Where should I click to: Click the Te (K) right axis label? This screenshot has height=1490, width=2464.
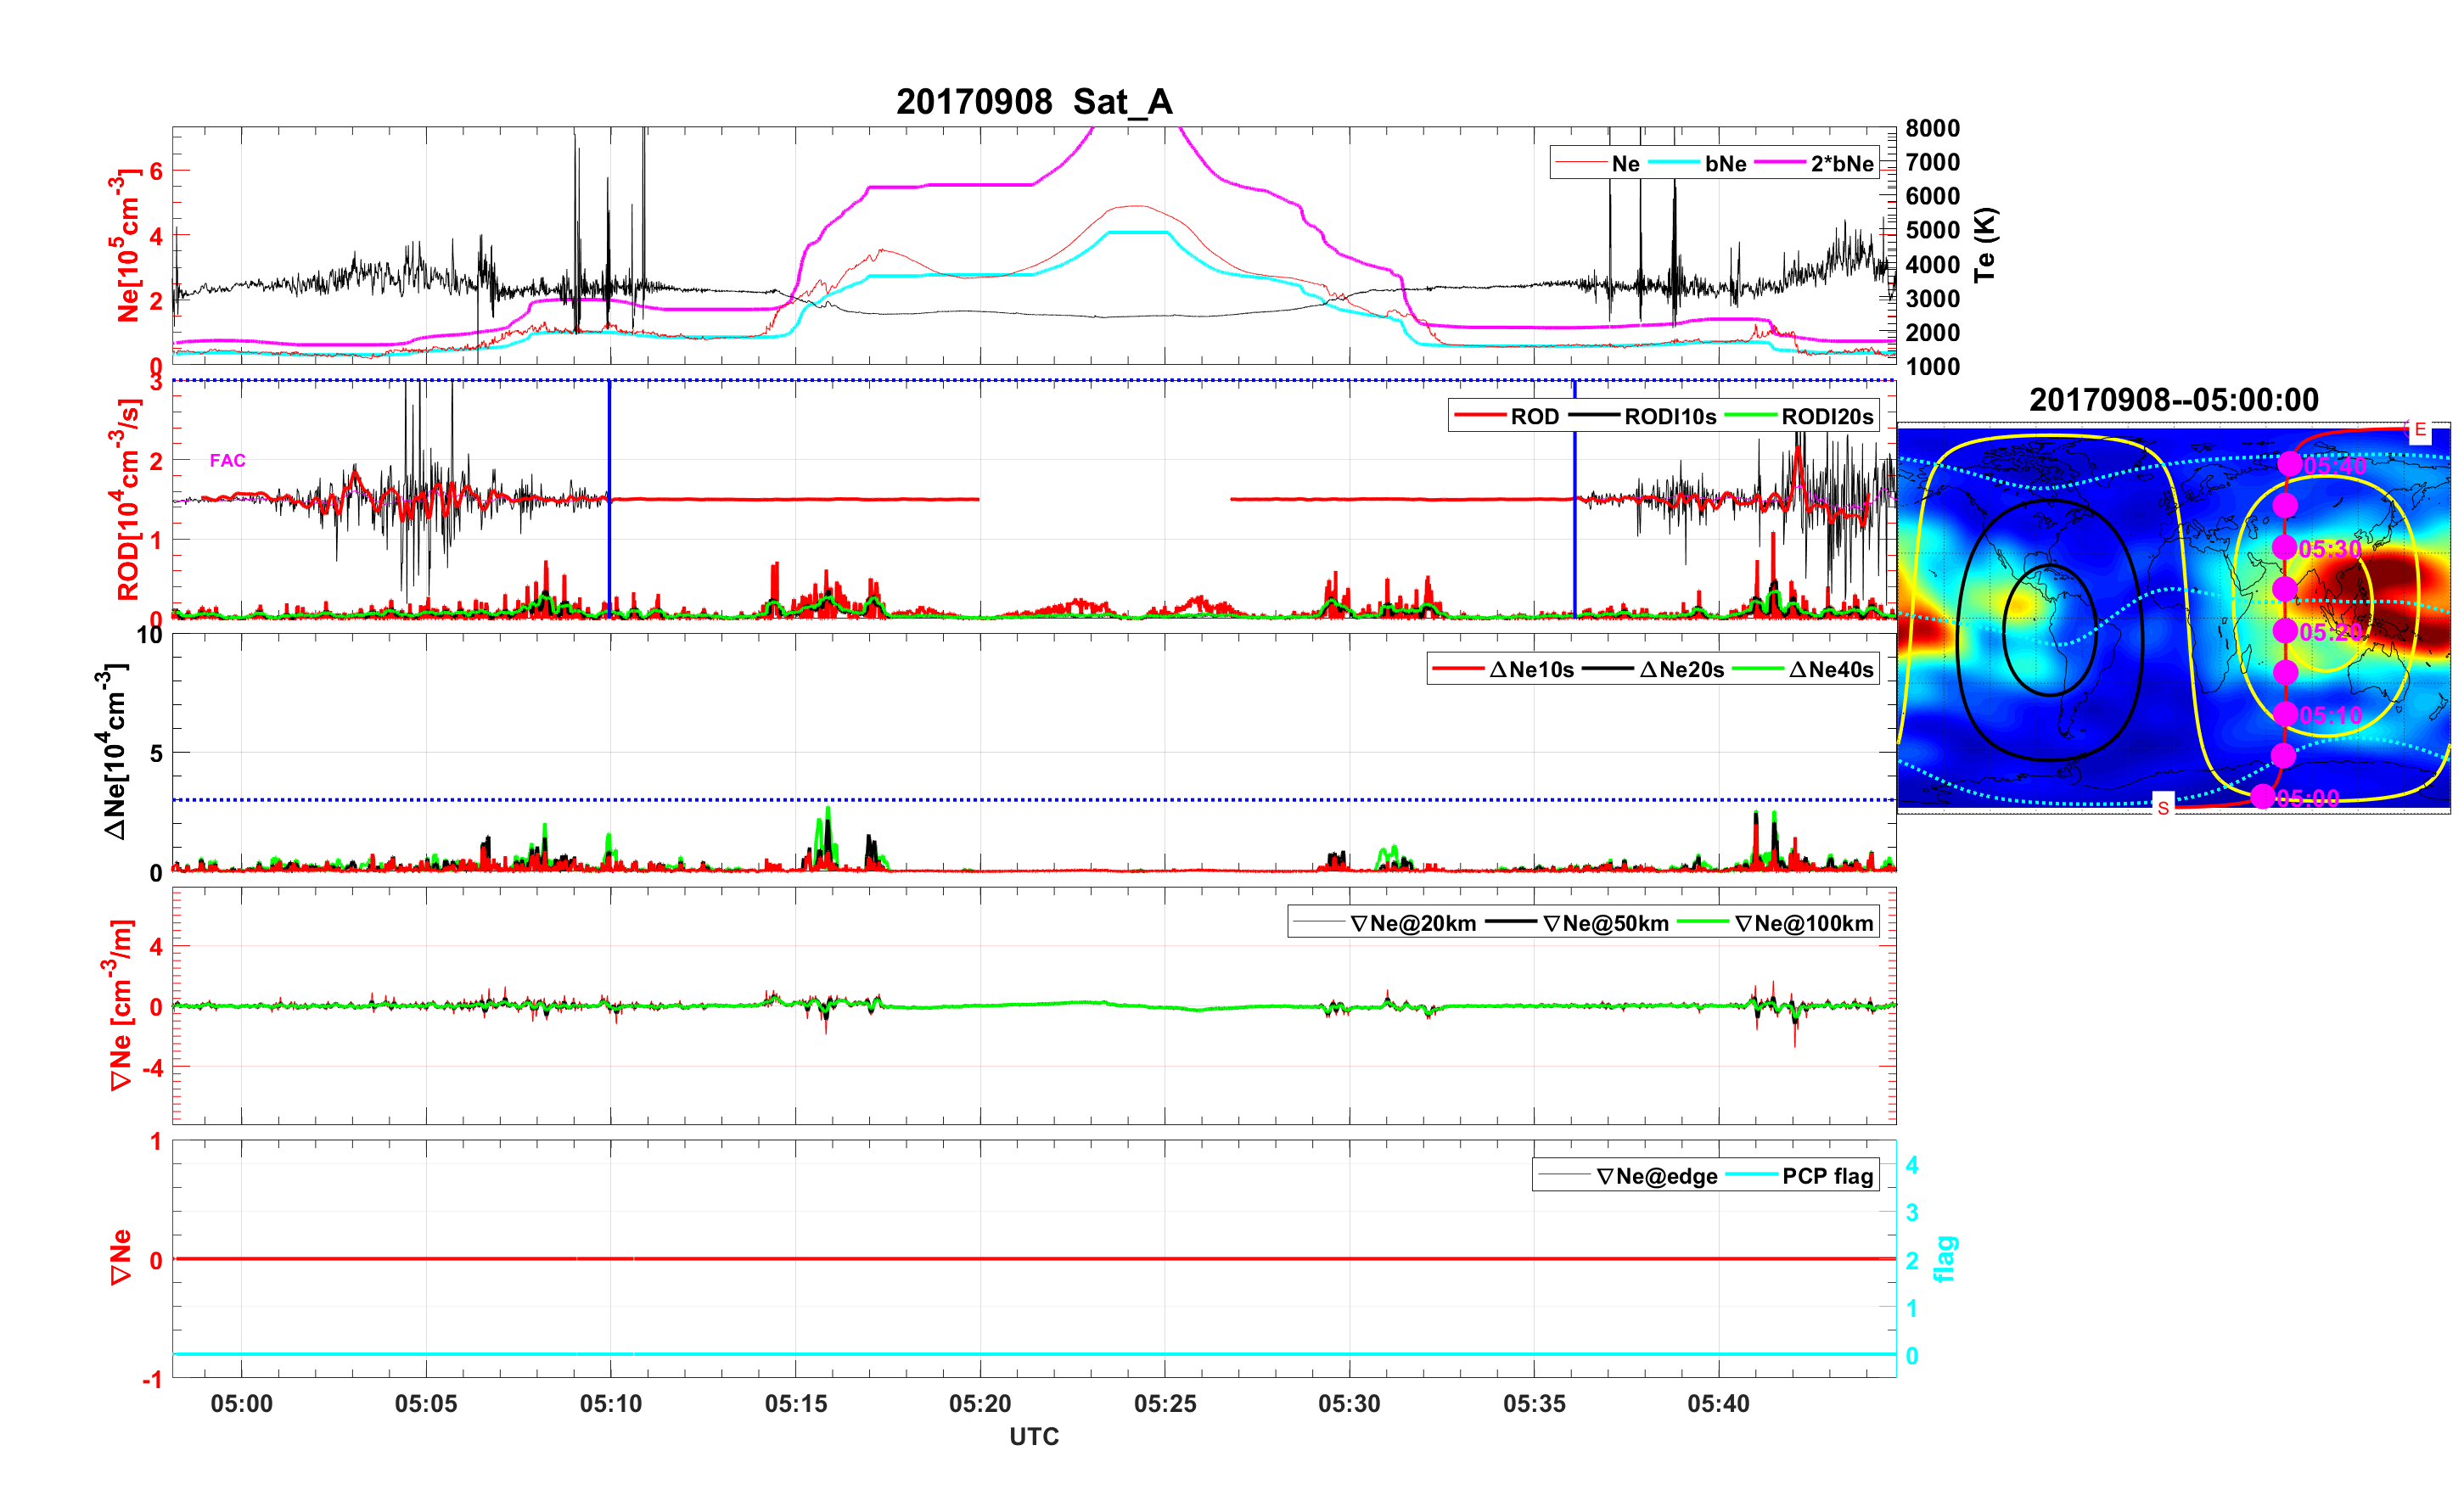[x=1984, y=245]
